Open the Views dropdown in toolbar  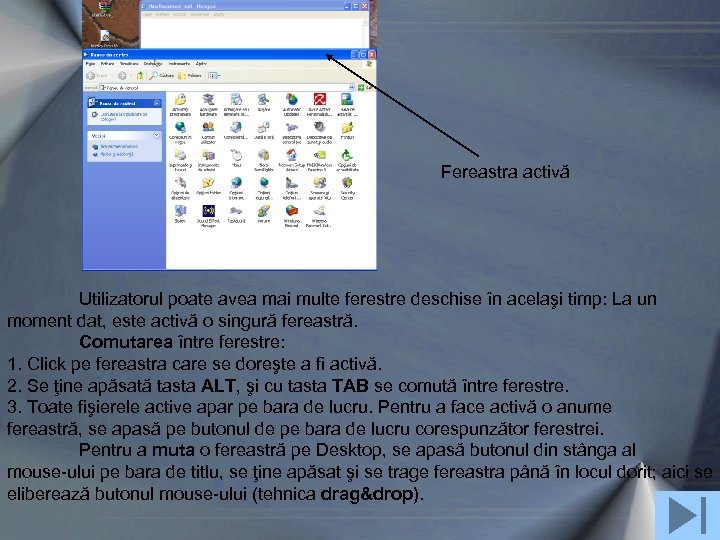[x=214, y=75]
